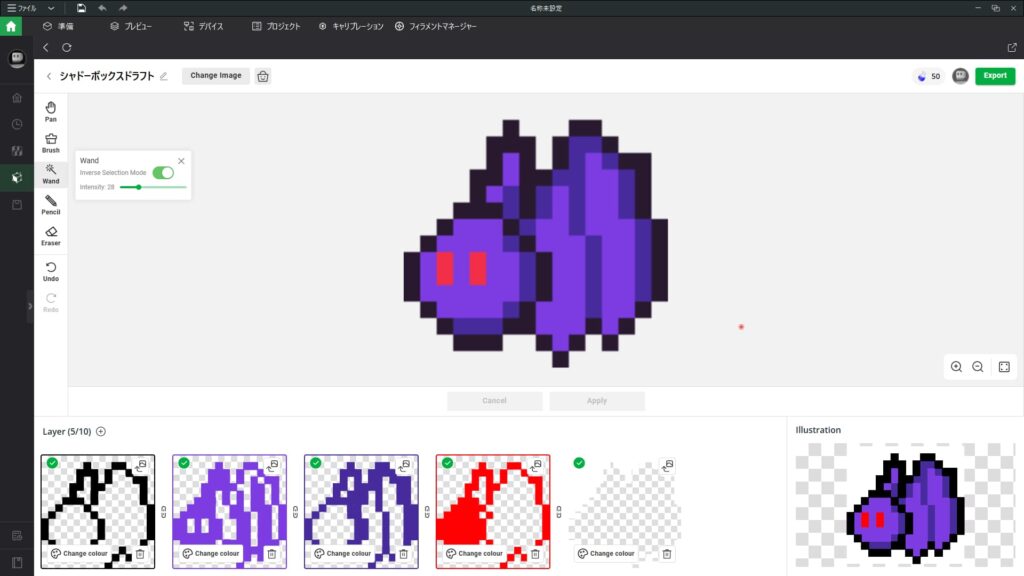Click the Apply button below canvas
This screenshot has width=1024, height=576.
coord(597,401)
